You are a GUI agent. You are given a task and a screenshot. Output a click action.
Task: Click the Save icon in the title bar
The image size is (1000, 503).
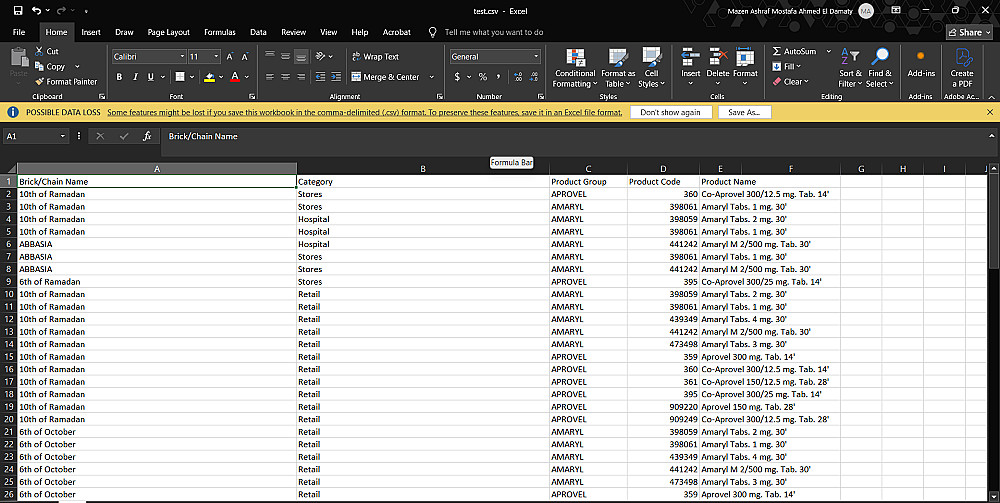pyautogui.click(x=18, y=11)
